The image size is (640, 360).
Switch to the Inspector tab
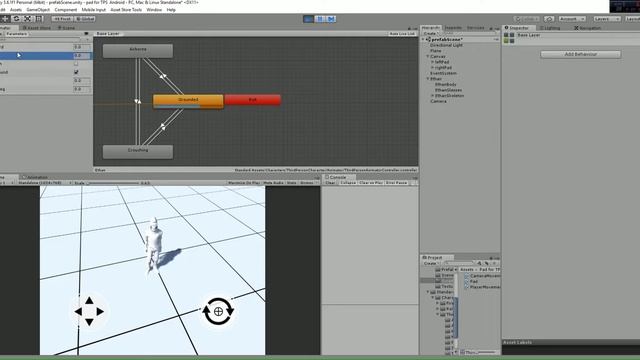[x=518, y=28]
